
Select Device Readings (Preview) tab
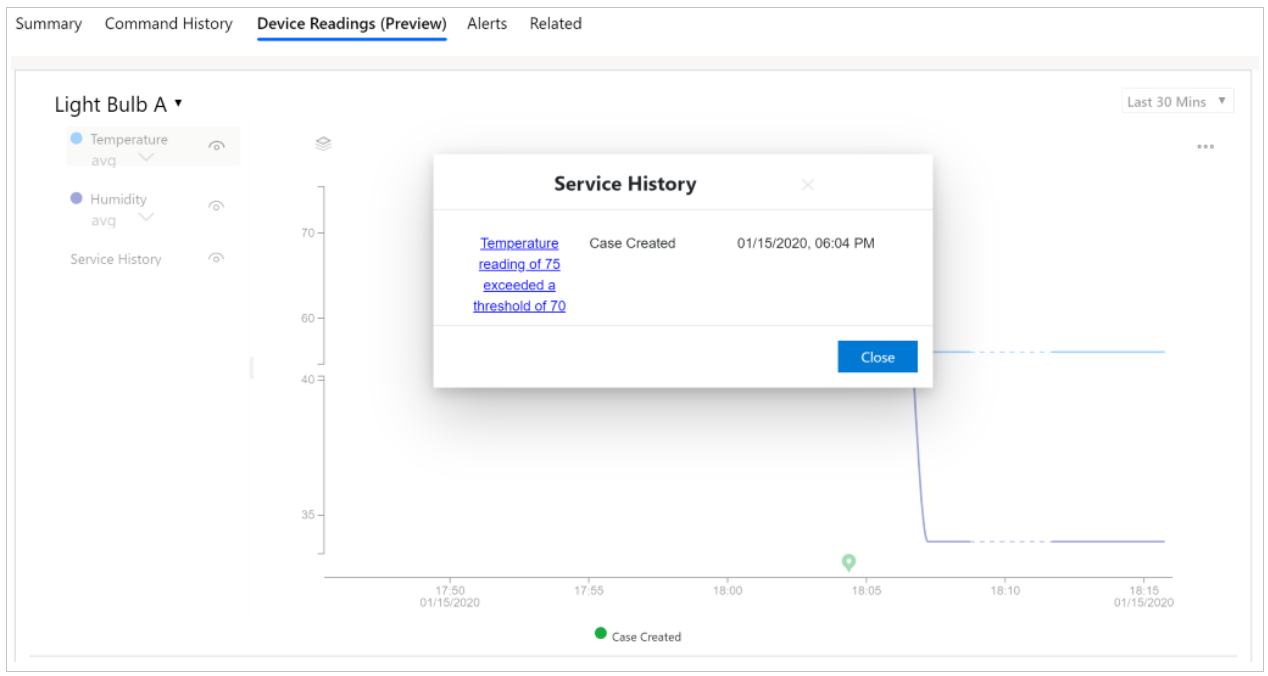(351, 23)
